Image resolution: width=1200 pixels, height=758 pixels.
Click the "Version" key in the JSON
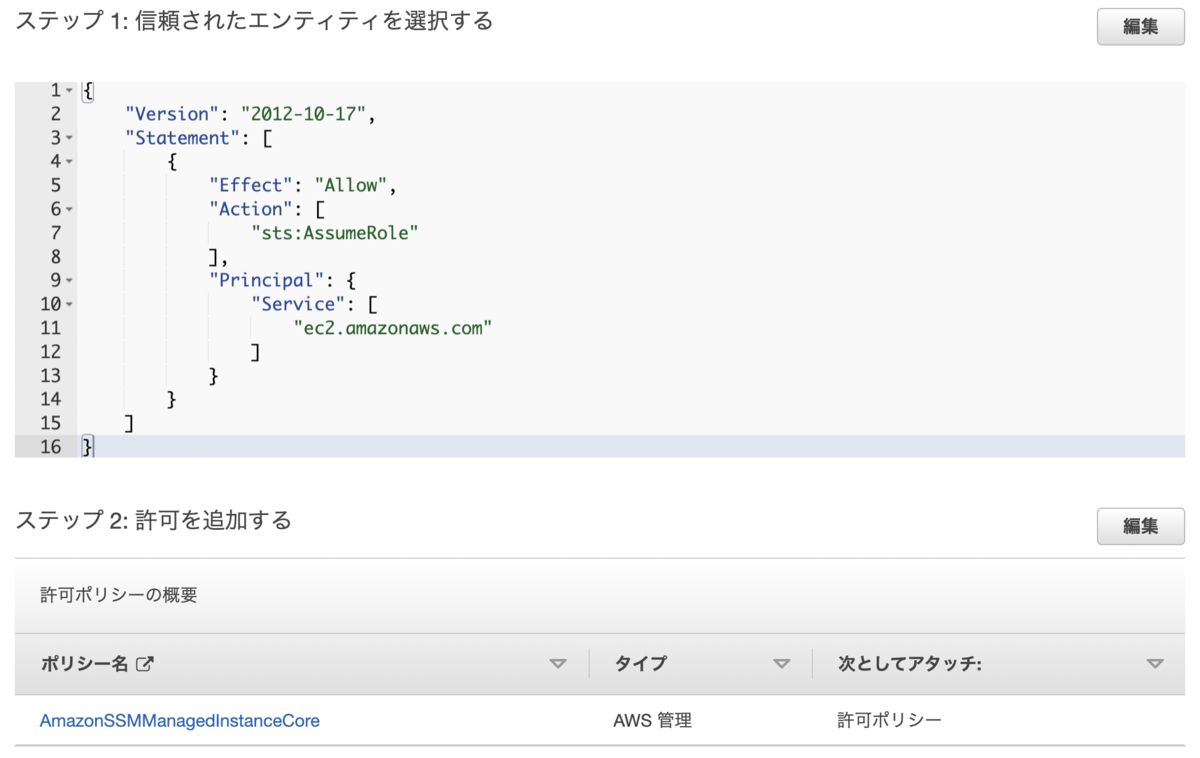pos(172,114)
